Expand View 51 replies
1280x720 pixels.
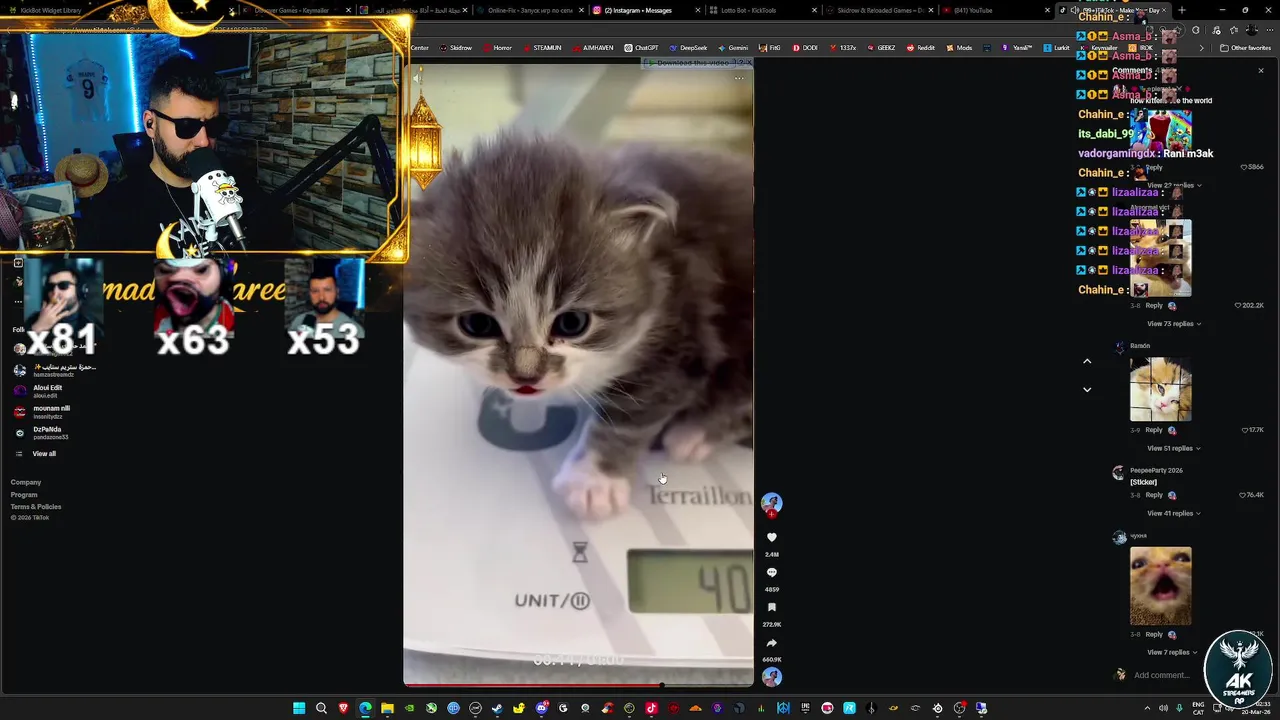pos(1174,448)
